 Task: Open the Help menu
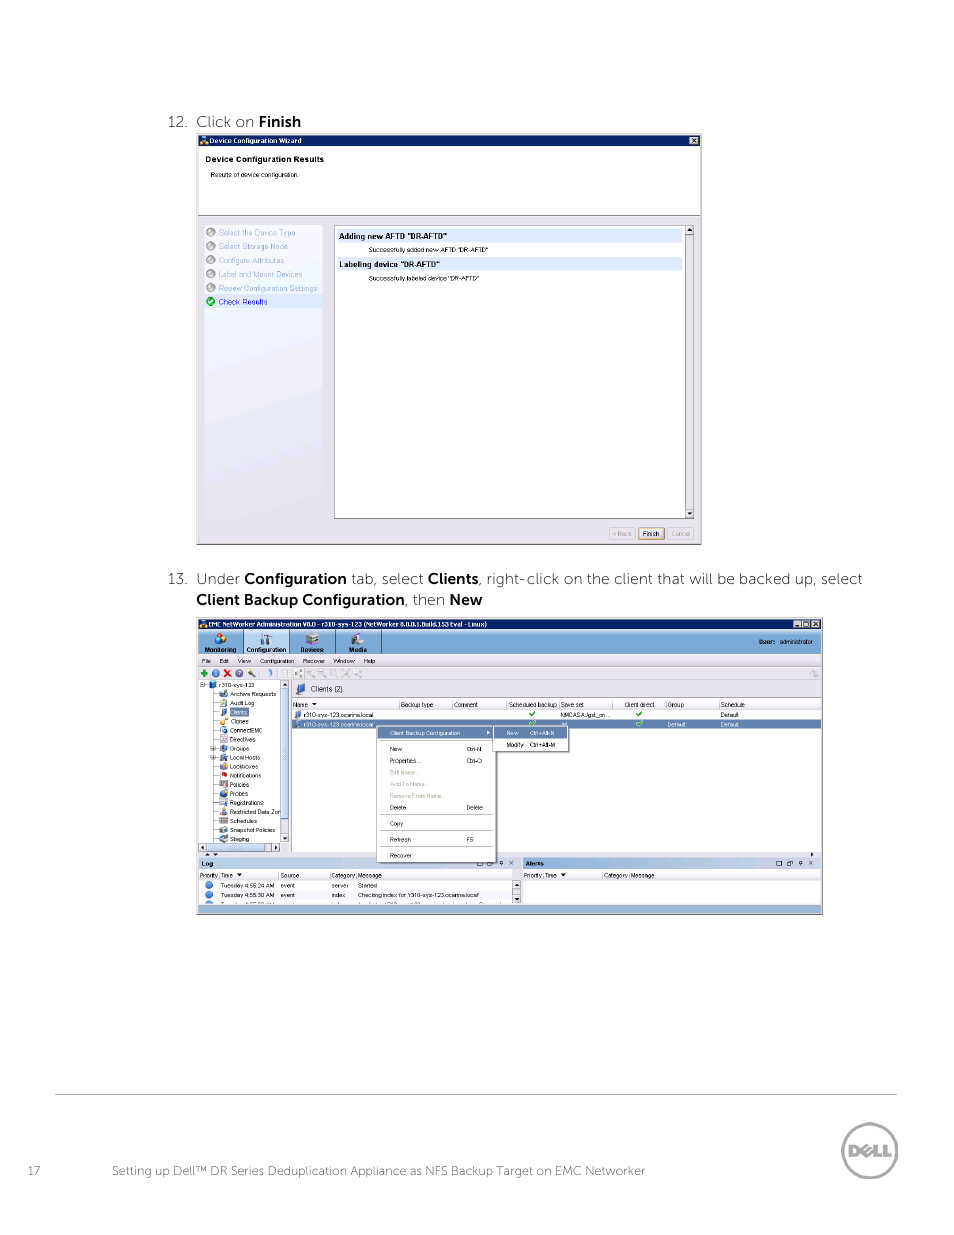[369, 661]
